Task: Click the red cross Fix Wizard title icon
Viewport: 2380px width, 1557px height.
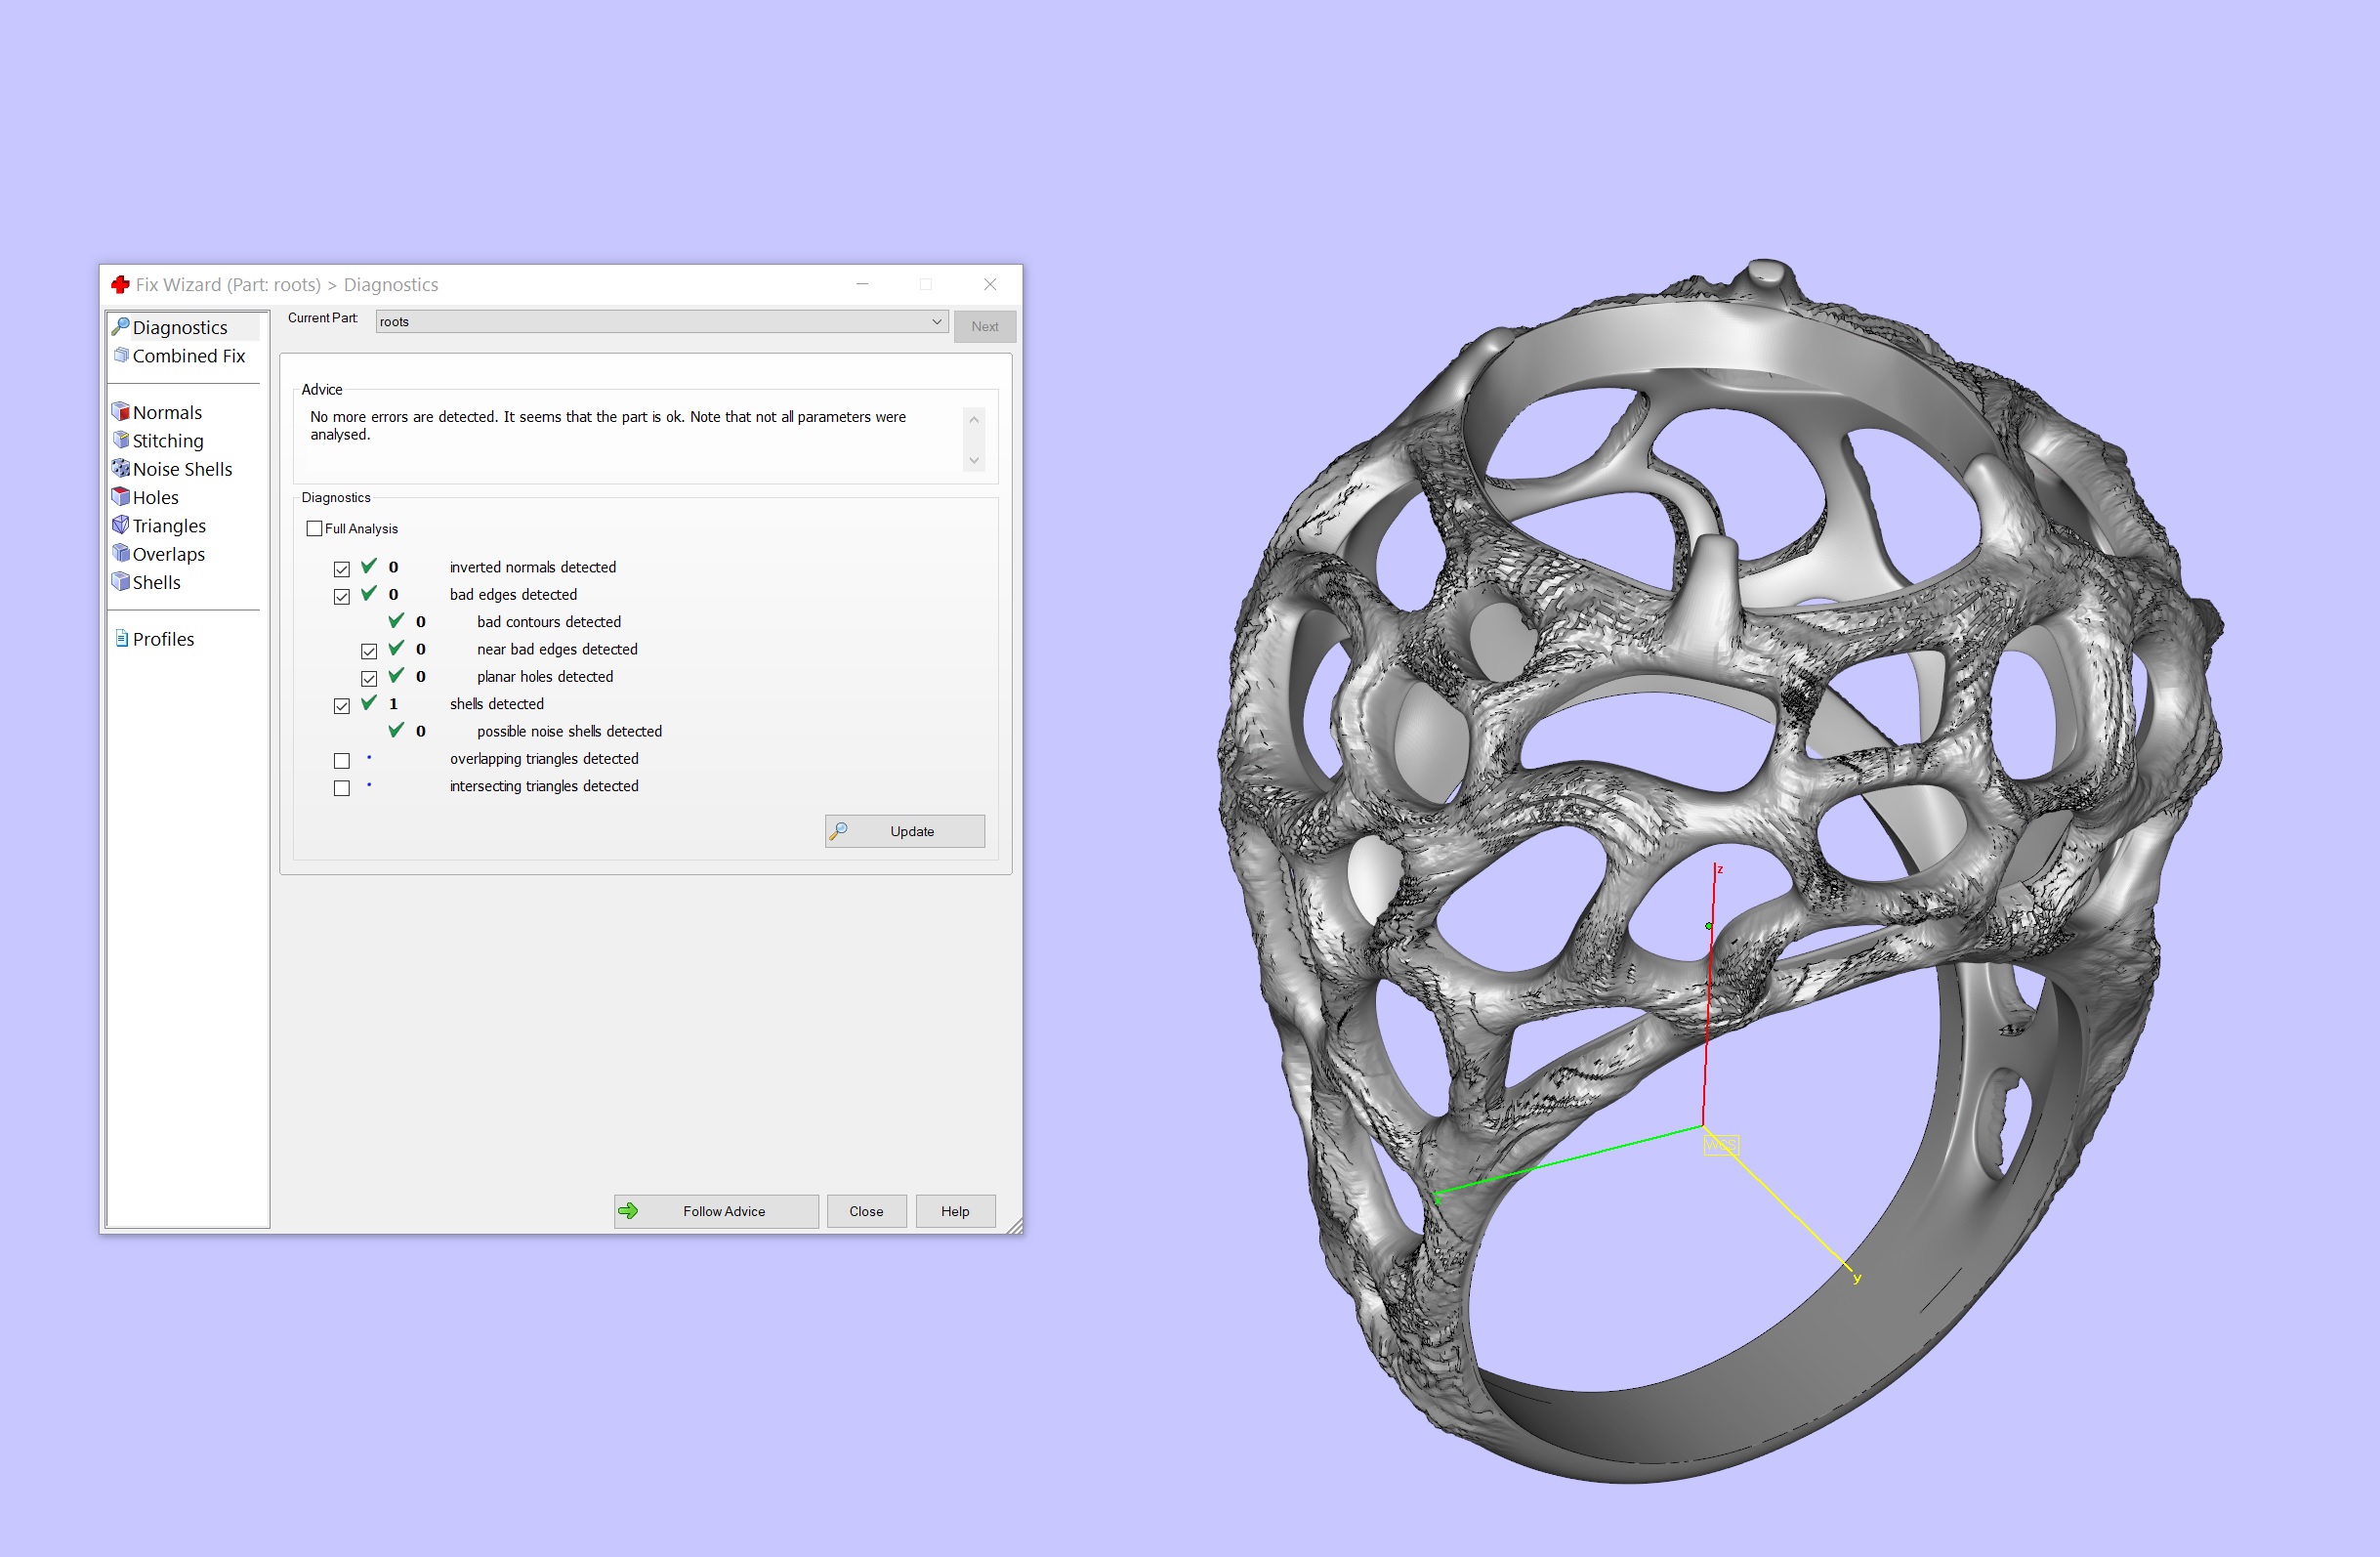Action: pyautogui.click(x=119, y=284)
